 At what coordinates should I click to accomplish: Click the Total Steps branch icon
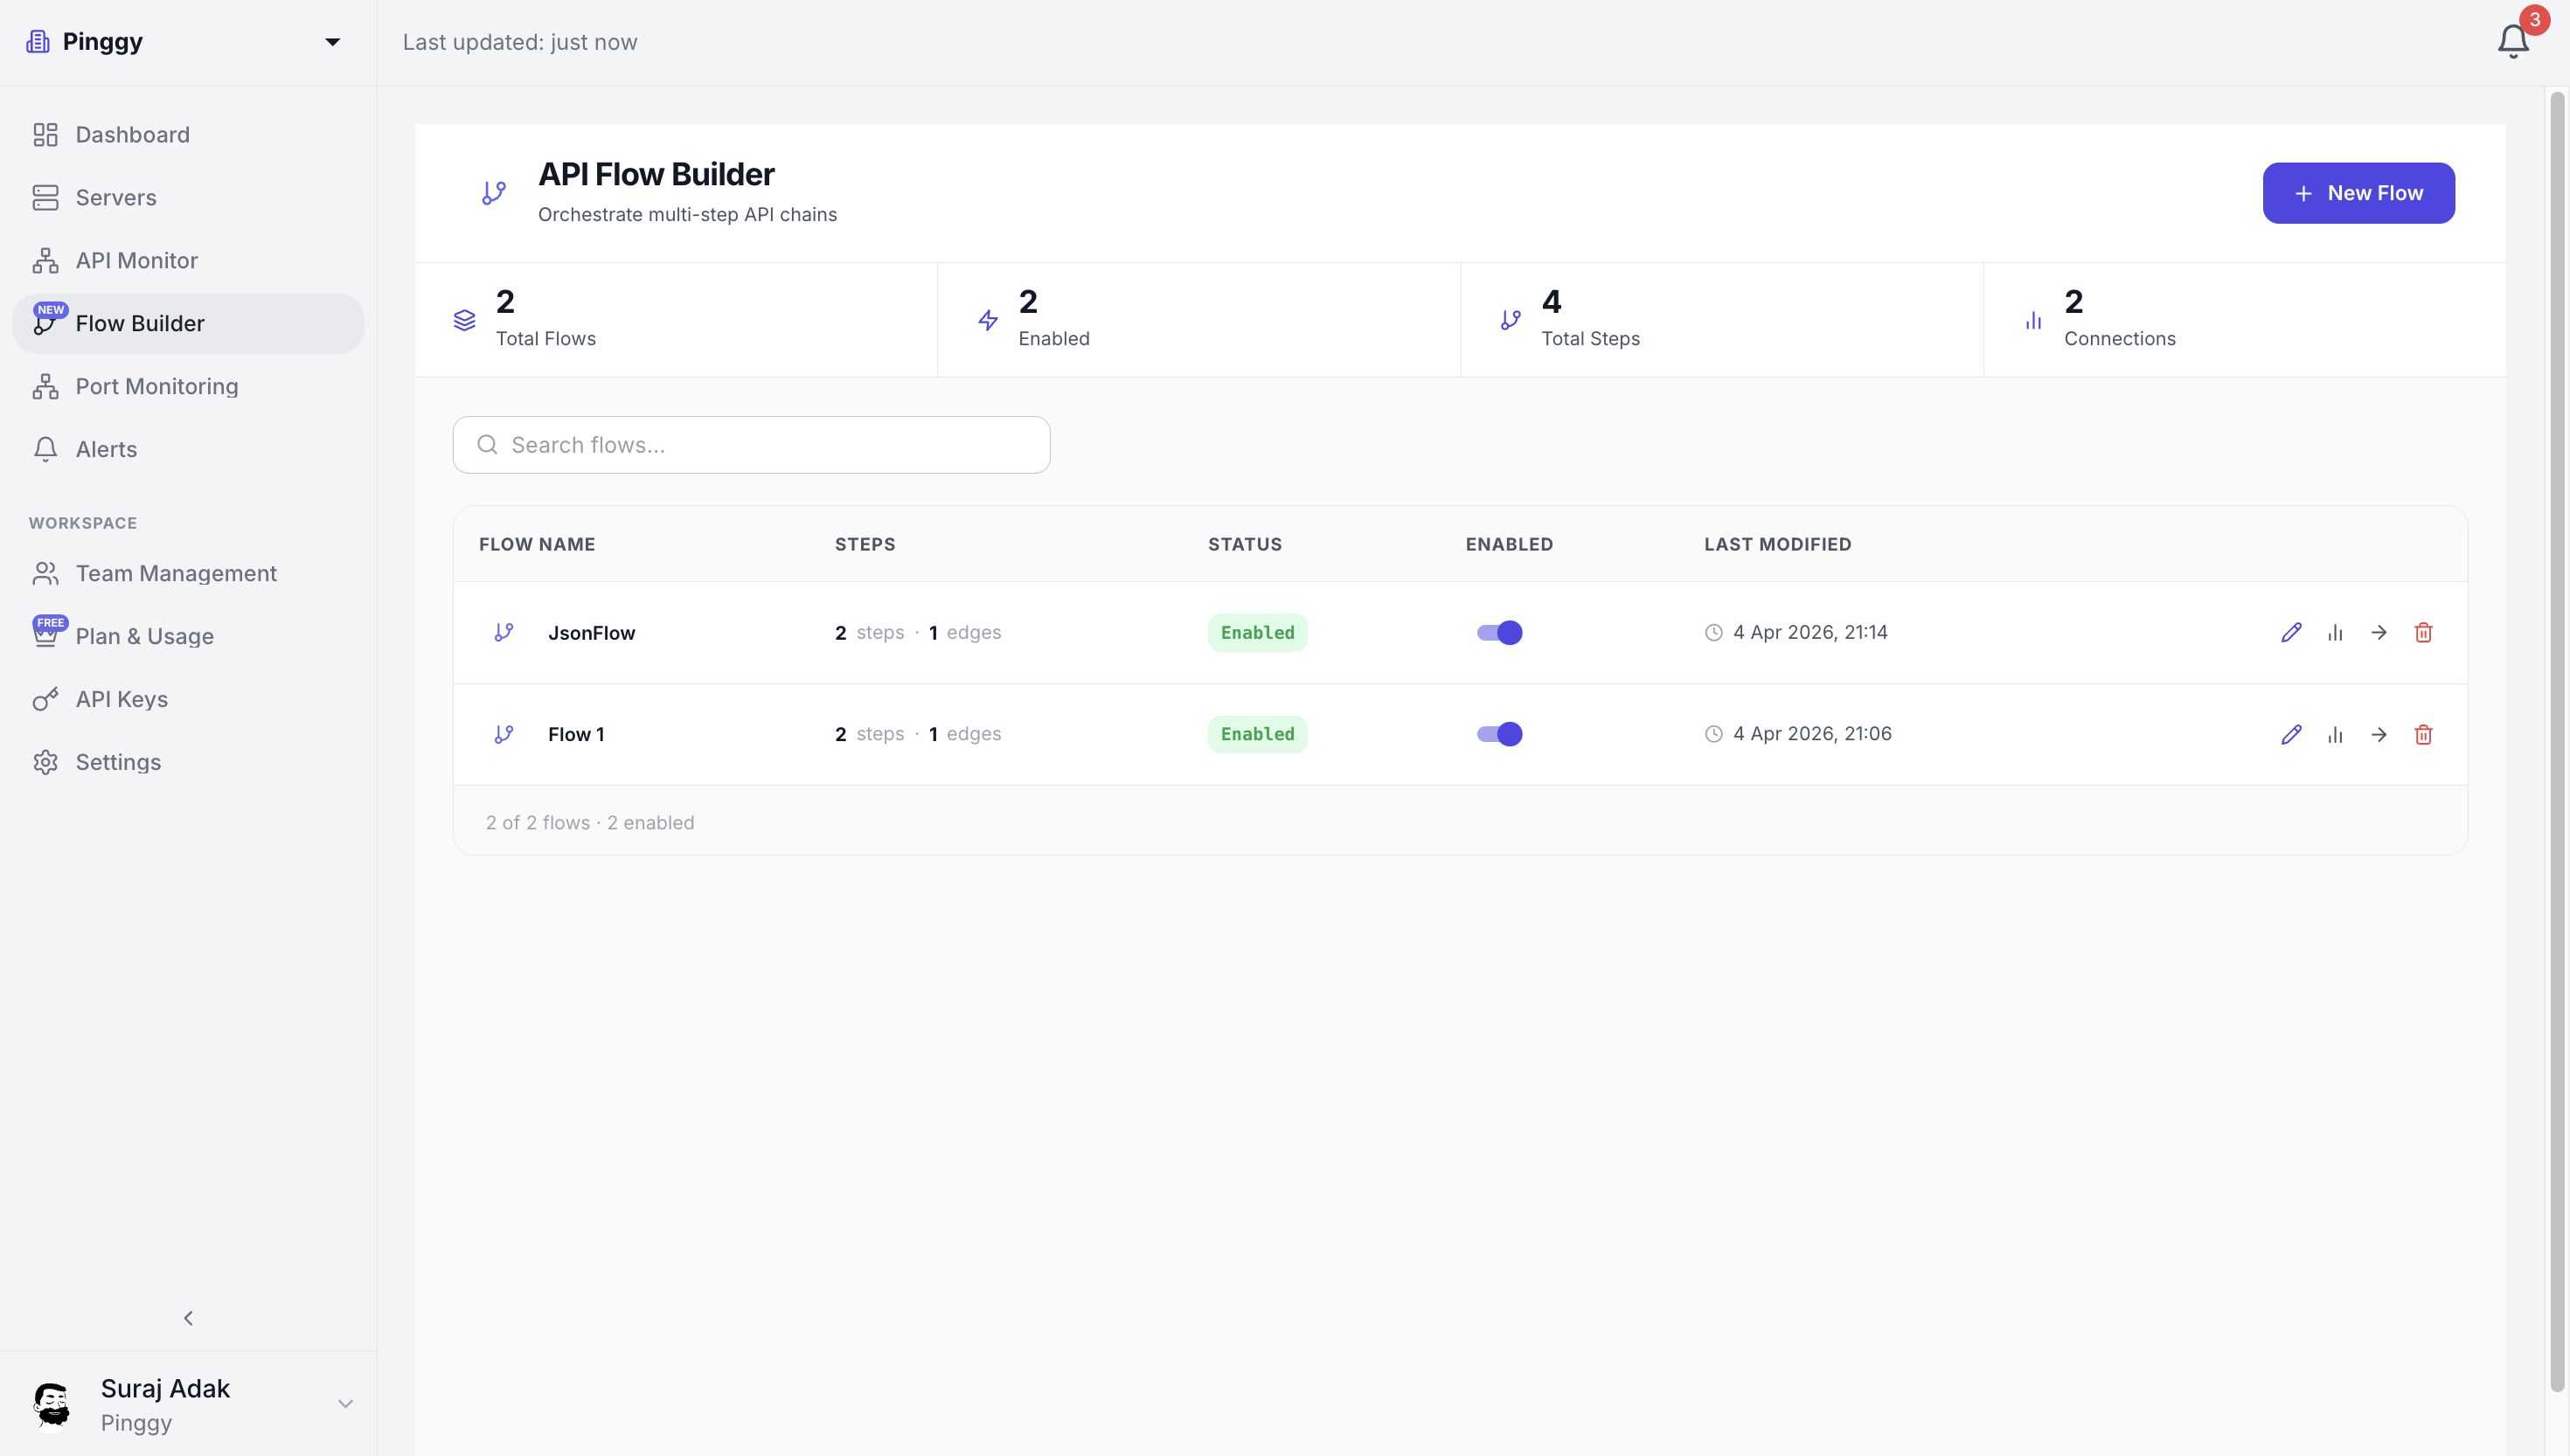(1511, 320)
